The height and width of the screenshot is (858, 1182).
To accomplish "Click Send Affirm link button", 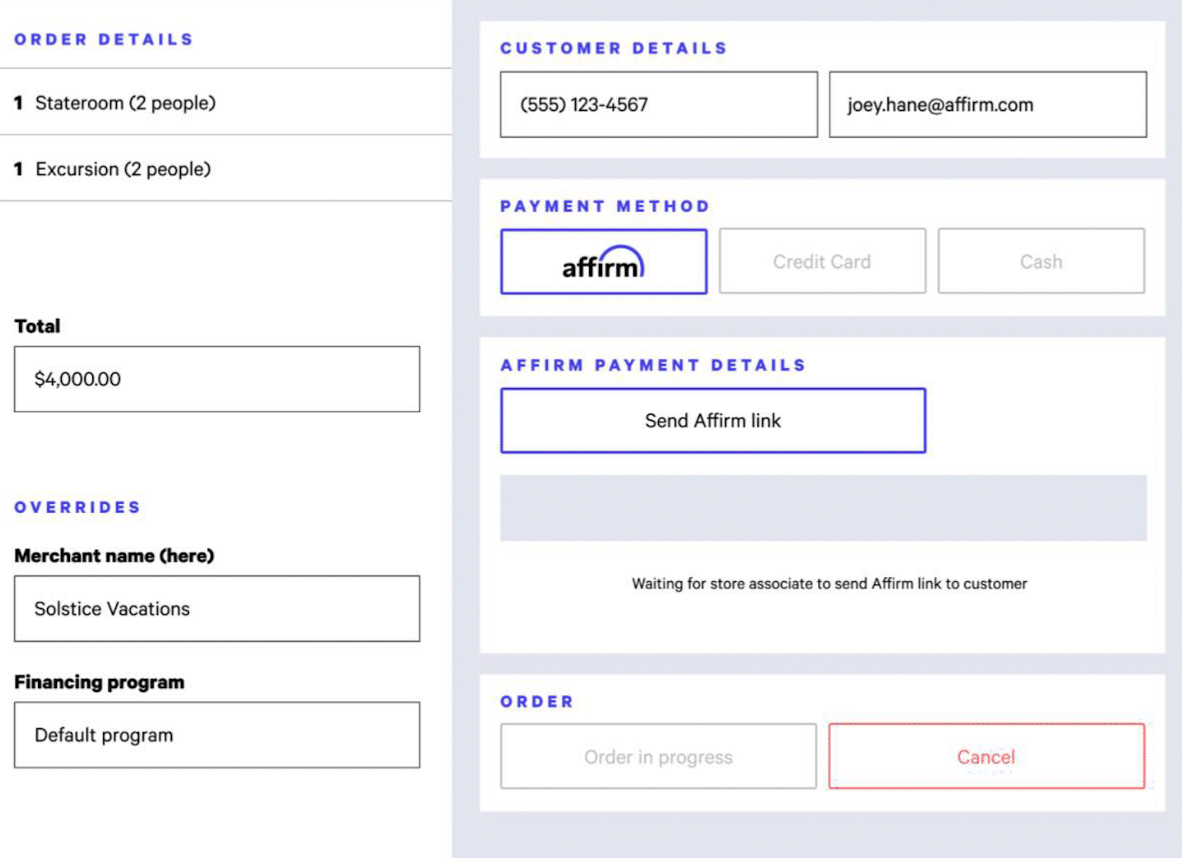I will point(713,421).
